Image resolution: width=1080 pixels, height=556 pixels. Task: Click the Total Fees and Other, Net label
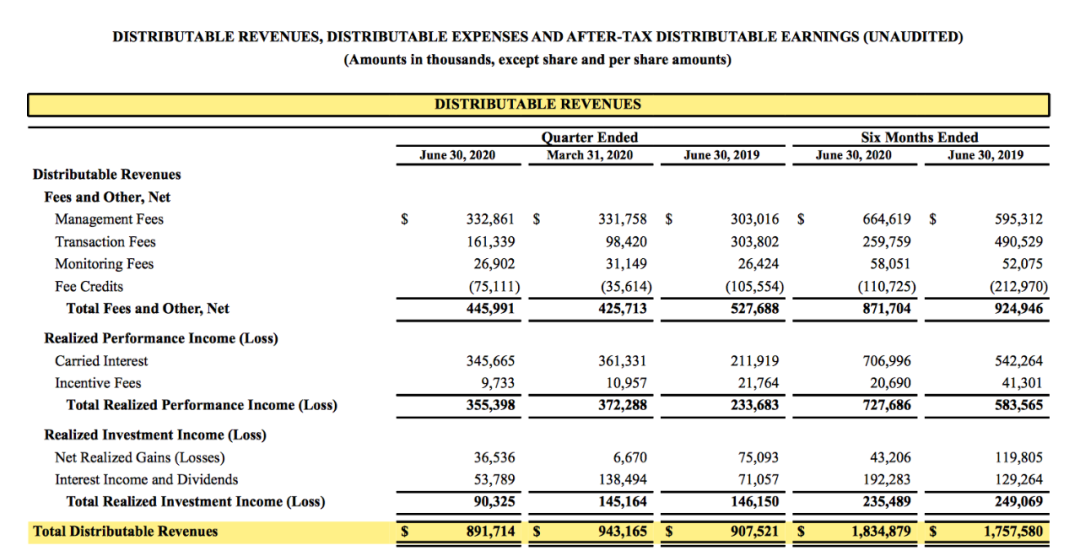pos(148,309)
